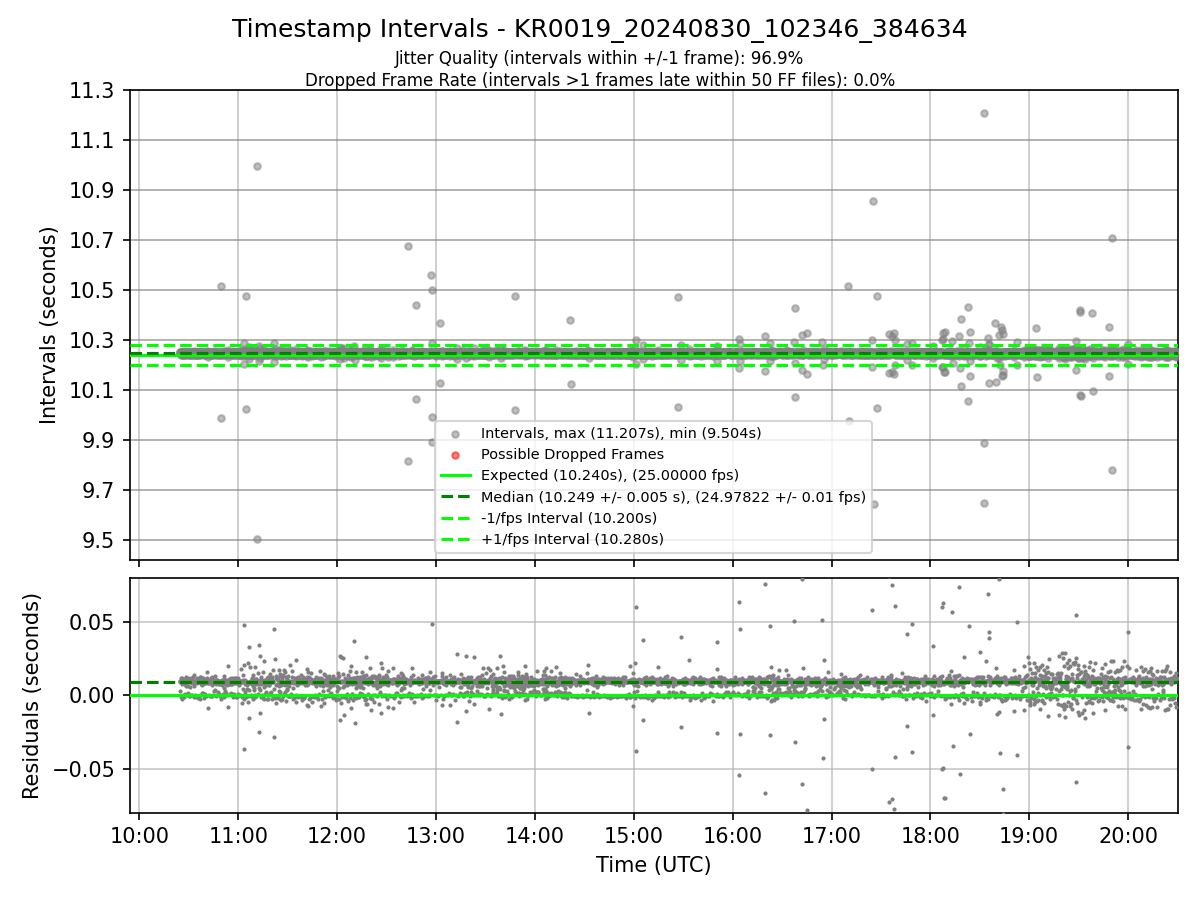The image size is (1200, 900).
Task: Click the maximum interval data point near 11.2 seconds
Action: pyautogui.click(x=984, y=113)
